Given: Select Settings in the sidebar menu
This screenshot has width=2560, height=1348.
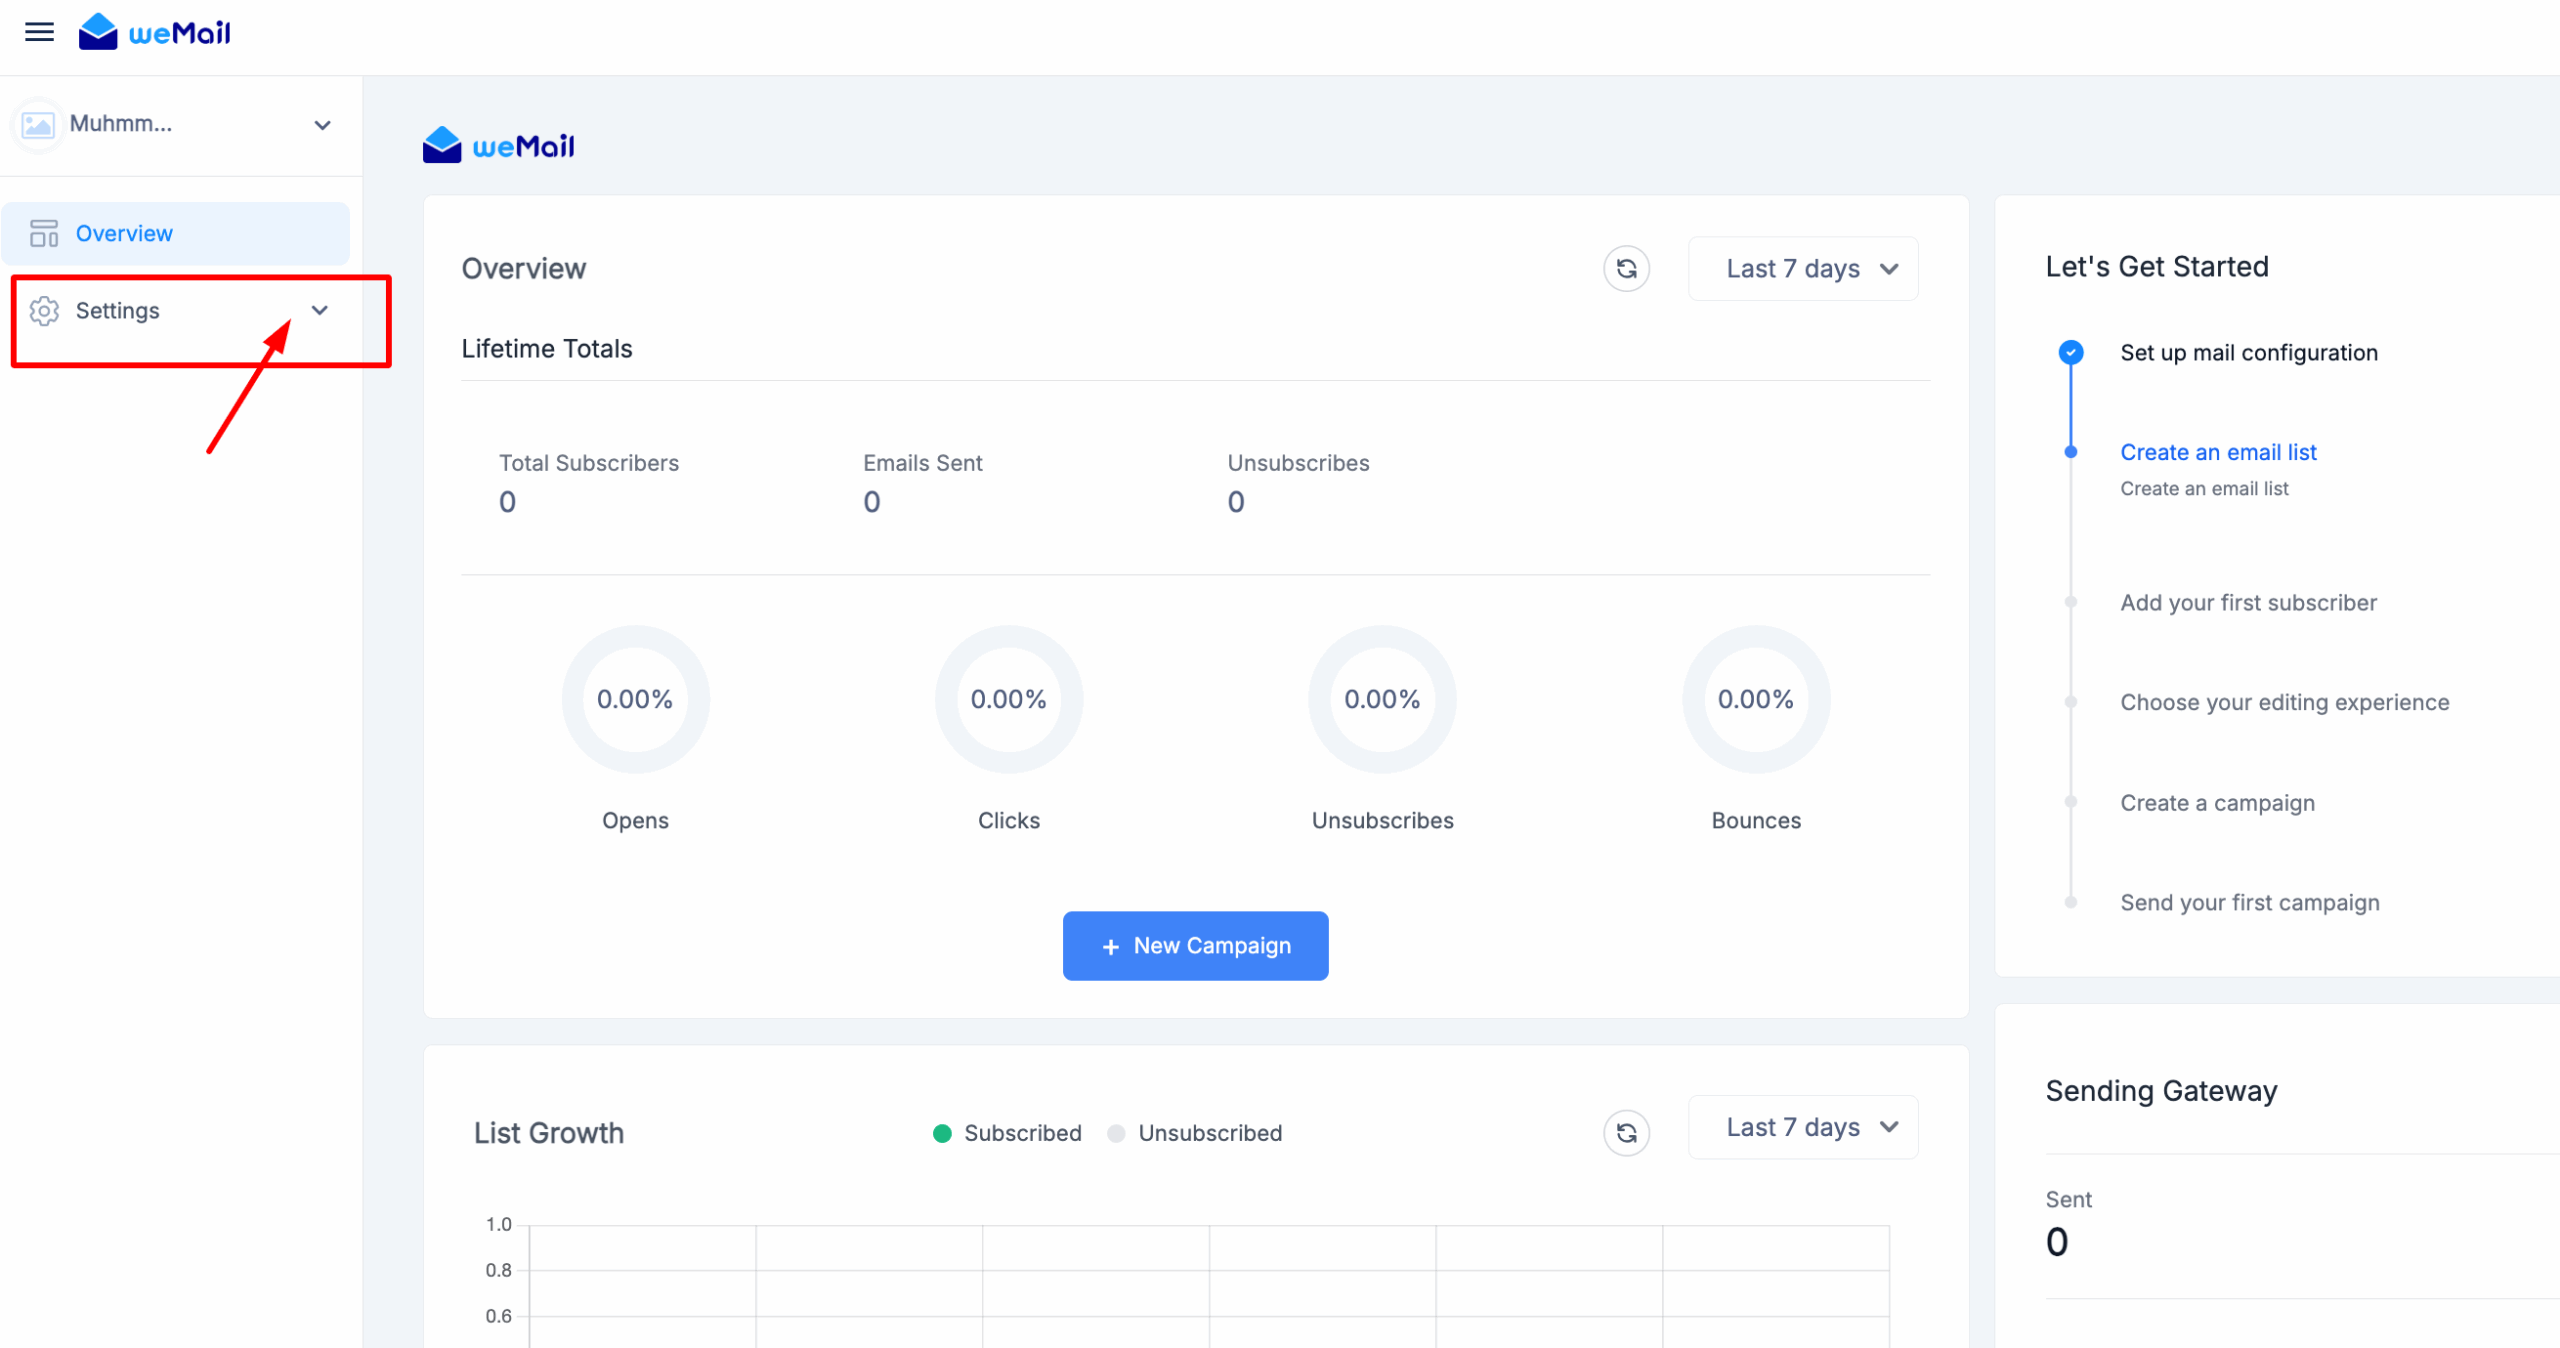Looking at the screenshot, I should pyautogui.click(x=118, y=311).
